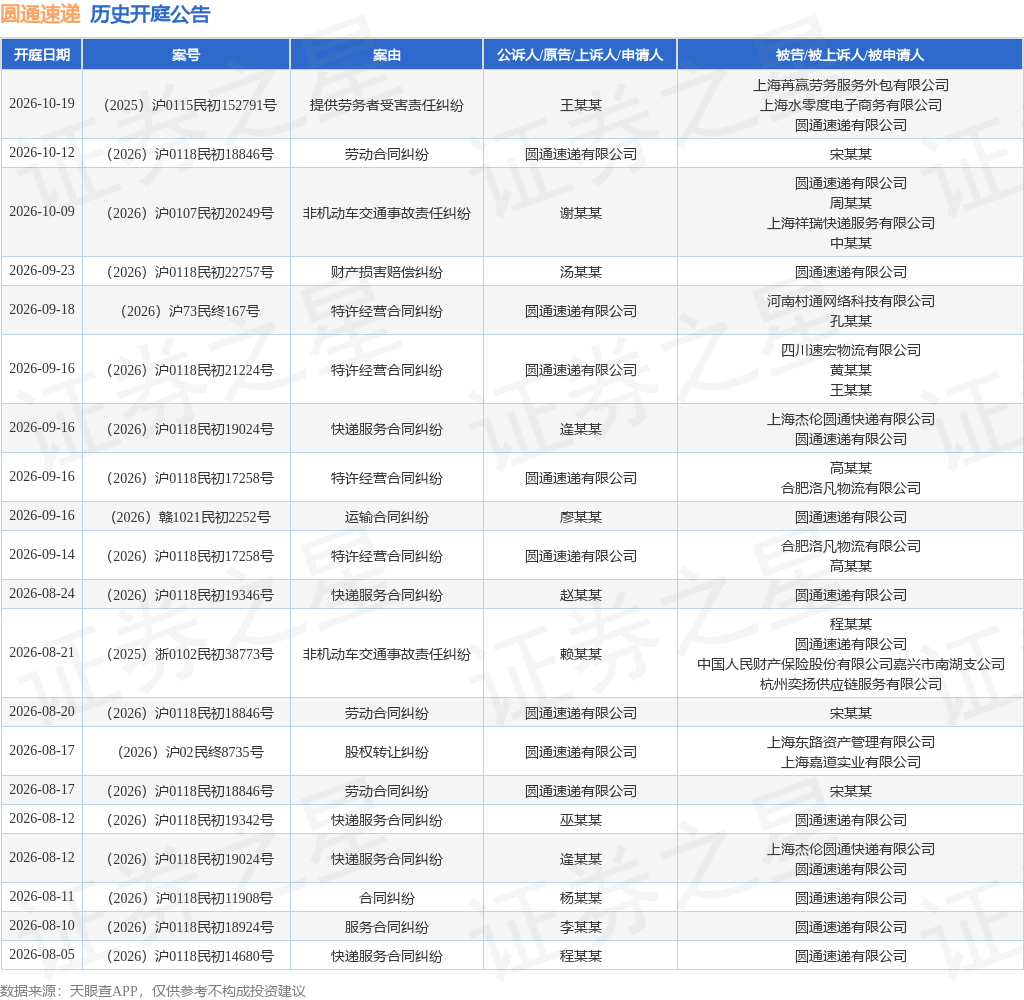Screen dimensions: 1024x1000
Task: Click plaintiff 汤某某
Action: 581,272
